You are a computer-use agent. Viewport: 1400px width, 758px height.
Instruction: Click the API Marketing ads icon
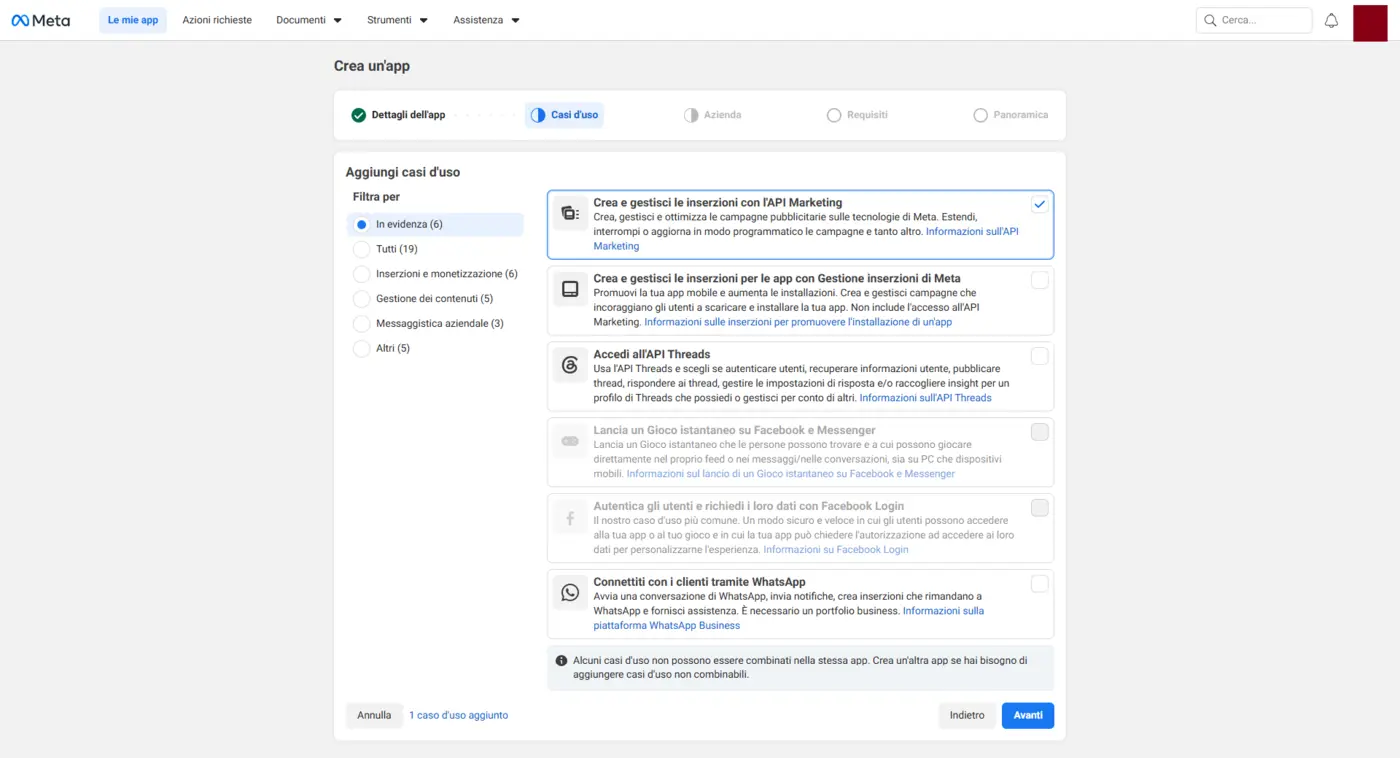[x=570, y=213]
